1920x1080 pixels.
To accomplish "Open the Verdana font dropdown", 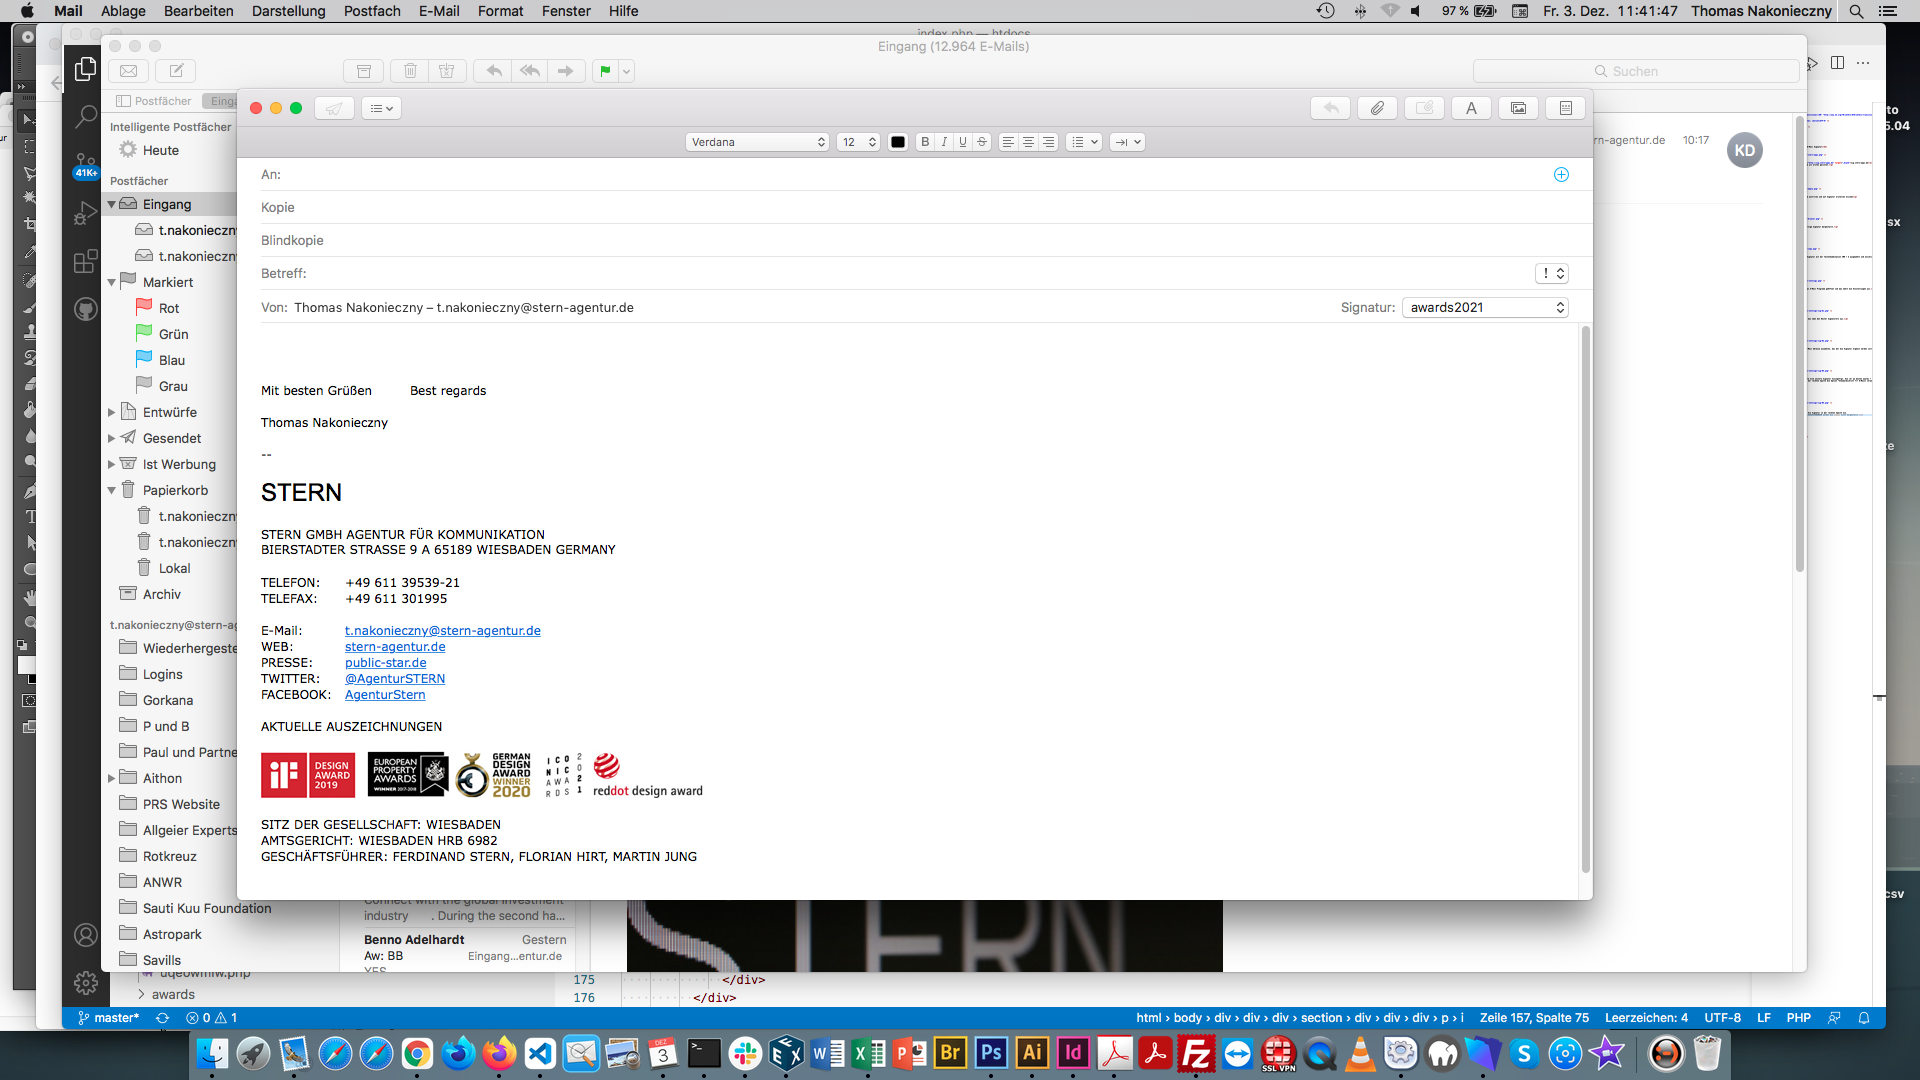I will tap(758, 142).
